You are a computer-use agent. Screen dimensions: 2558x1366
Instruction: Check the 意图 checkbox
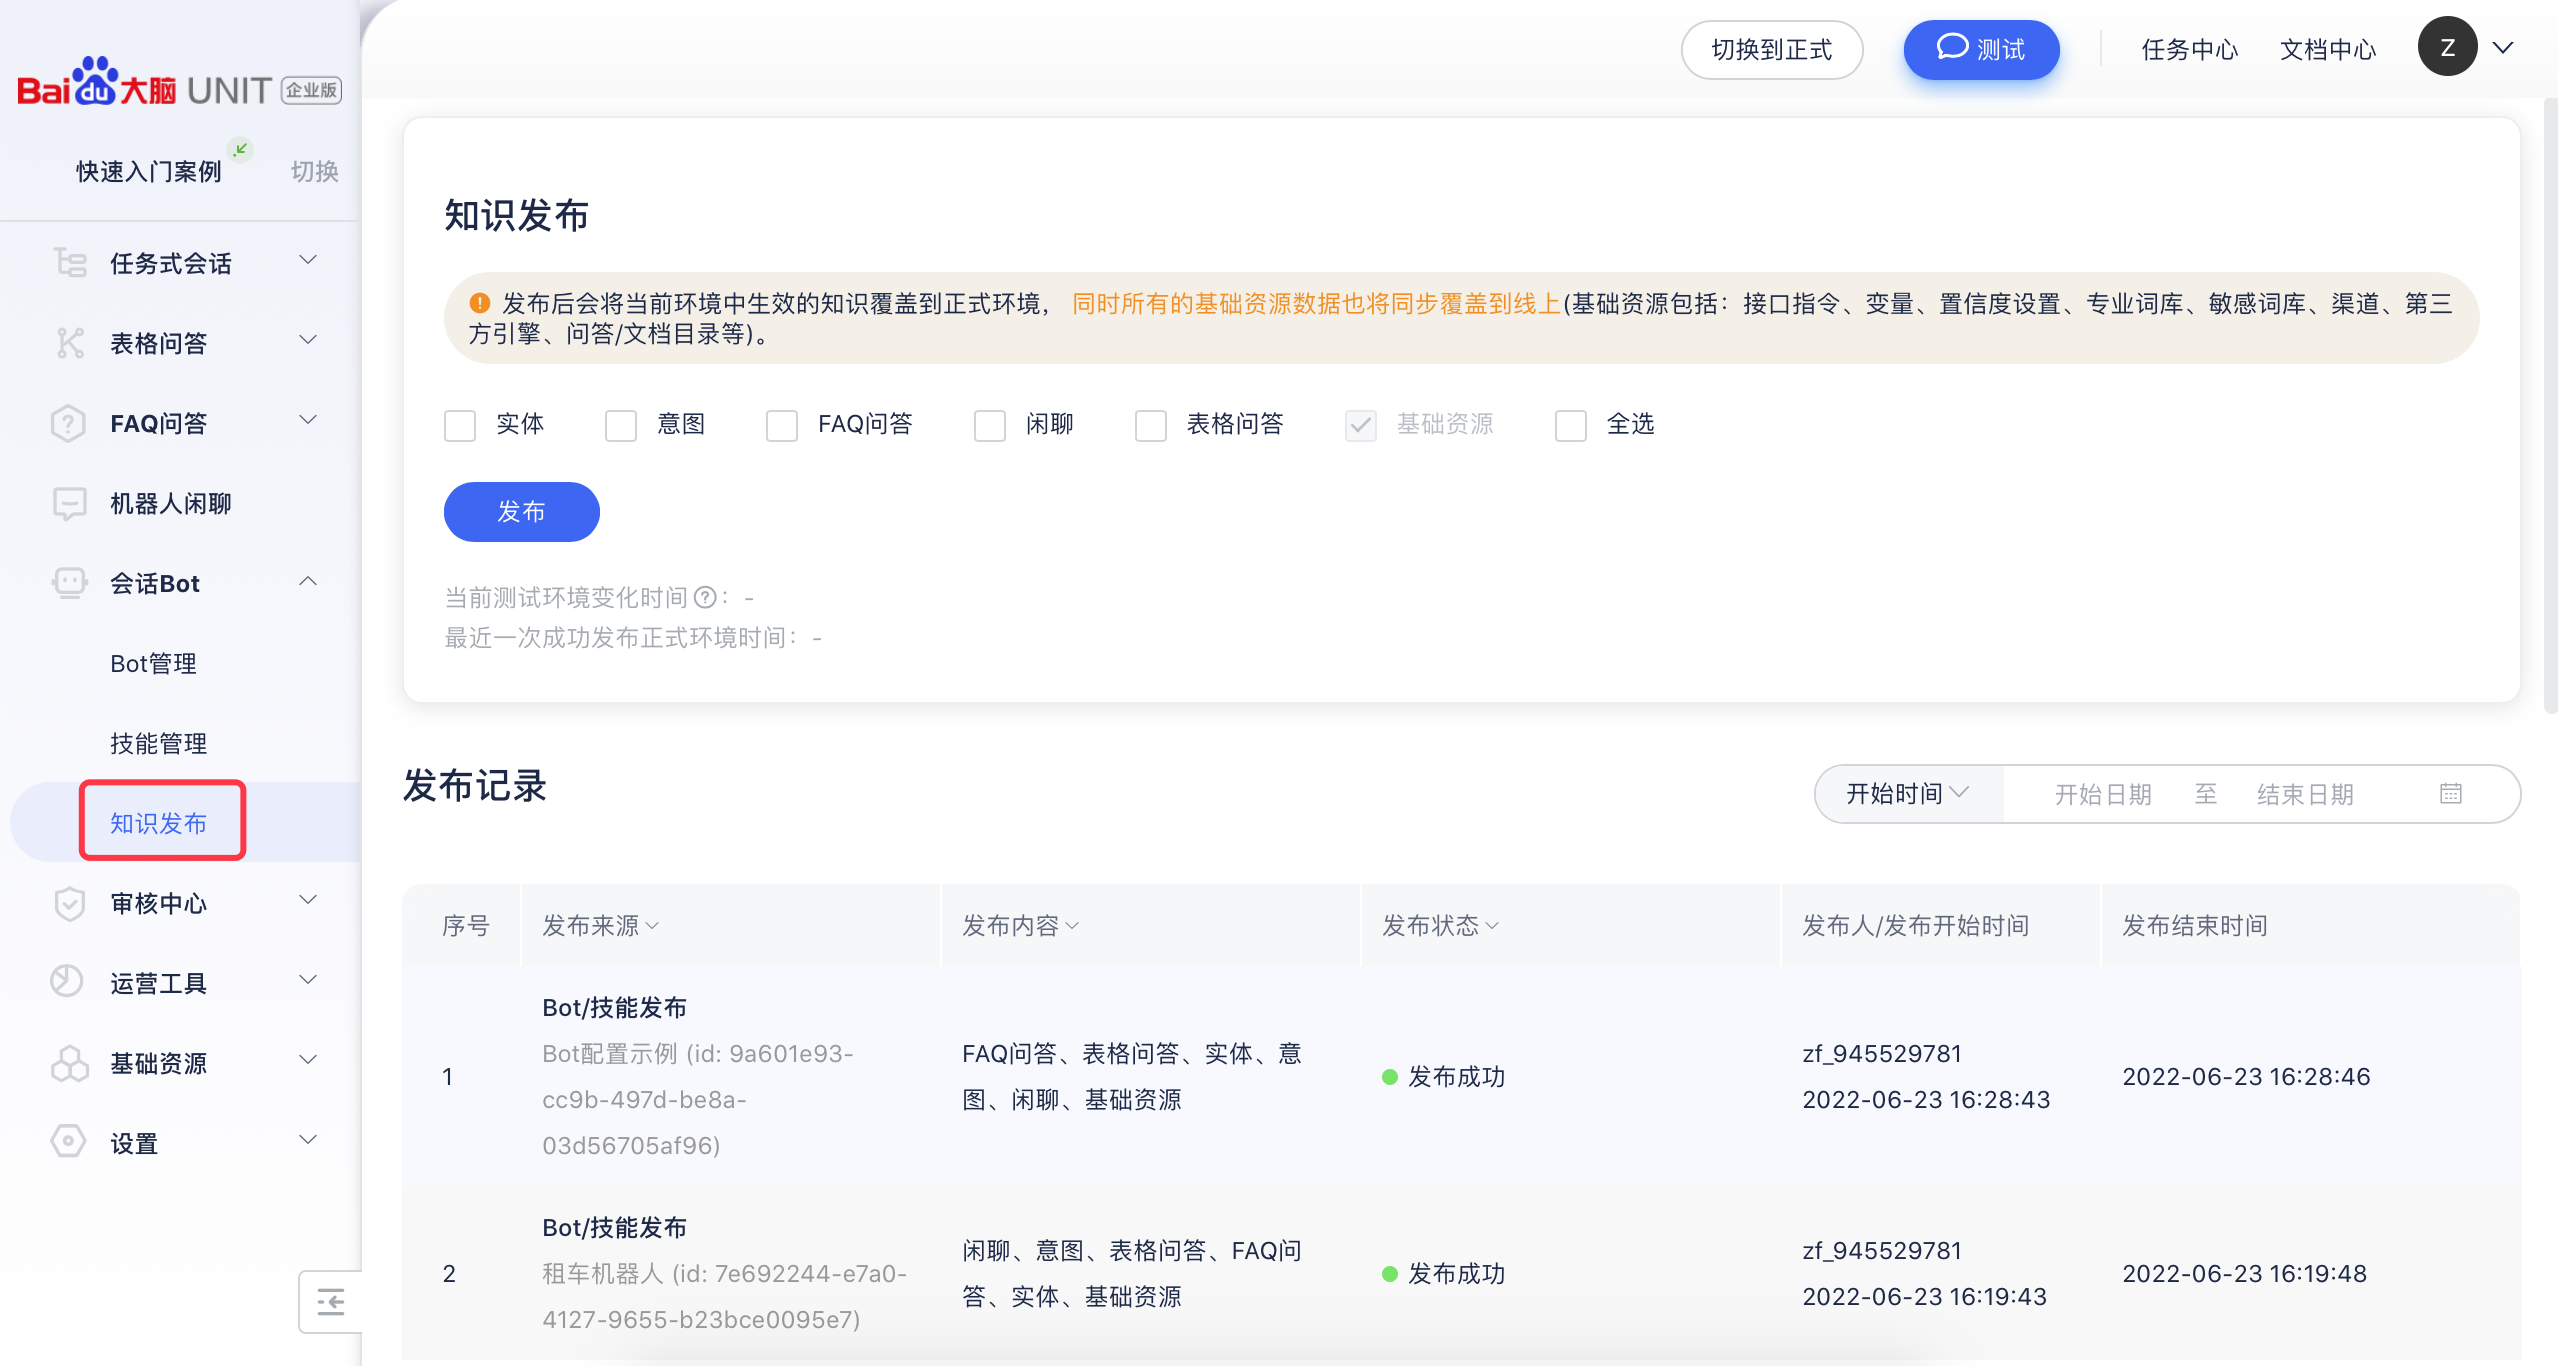tap(621, 425)
